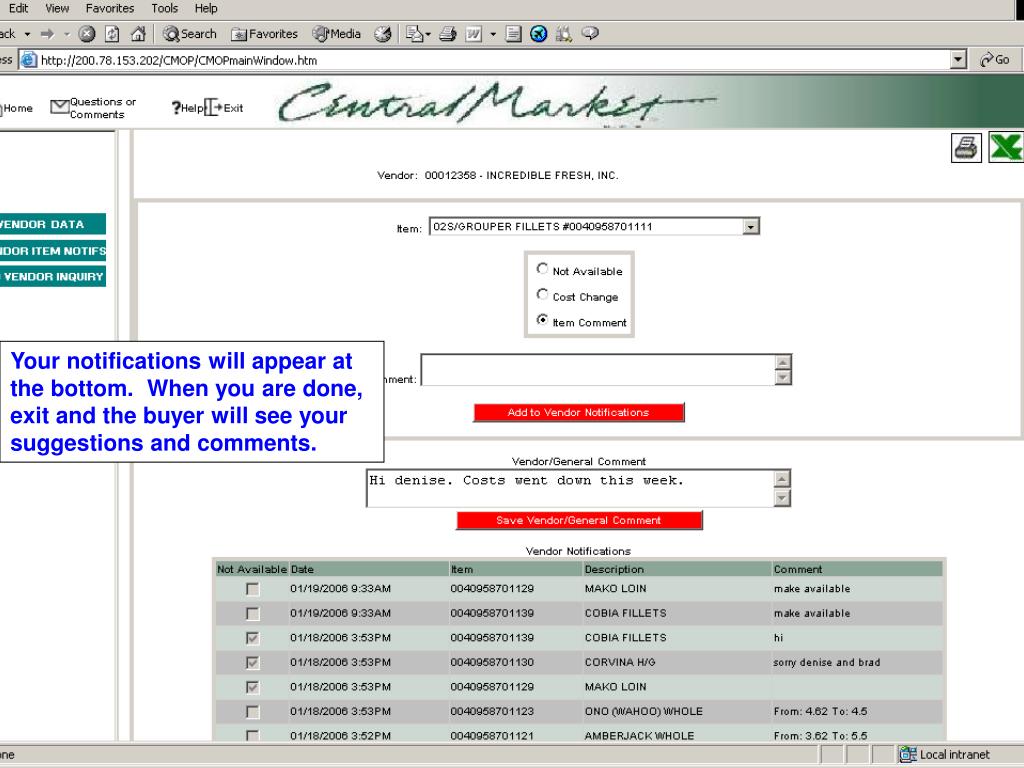Open the Favorites pane from the toolbar
Viewport: 1024px width, 768px height.
click(264, 34)
